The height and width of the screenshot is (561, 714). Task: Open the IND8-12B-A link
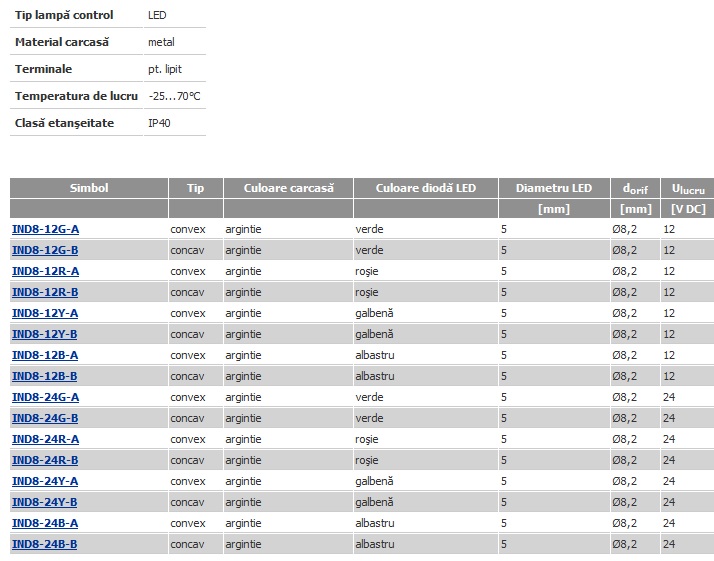[x=45, y=355]
